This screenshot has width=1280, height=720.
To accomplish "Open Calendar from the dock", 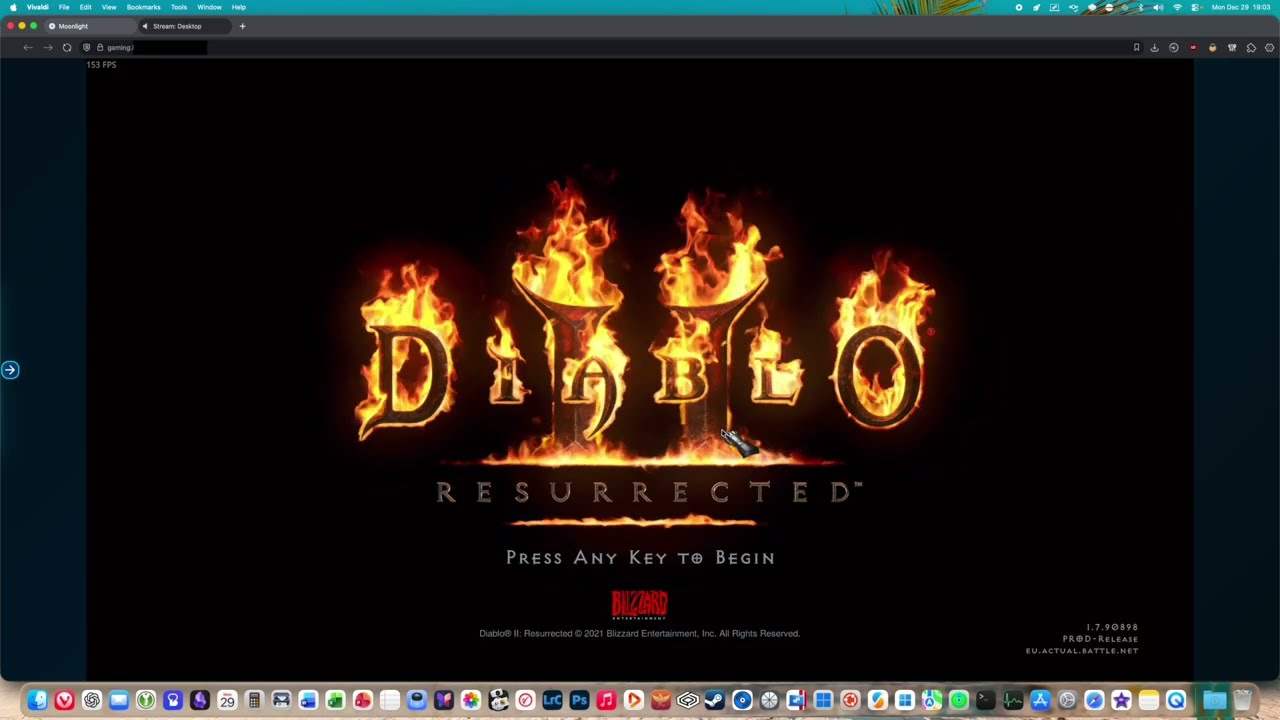I will pyautogui.click(x=227, y=701).
